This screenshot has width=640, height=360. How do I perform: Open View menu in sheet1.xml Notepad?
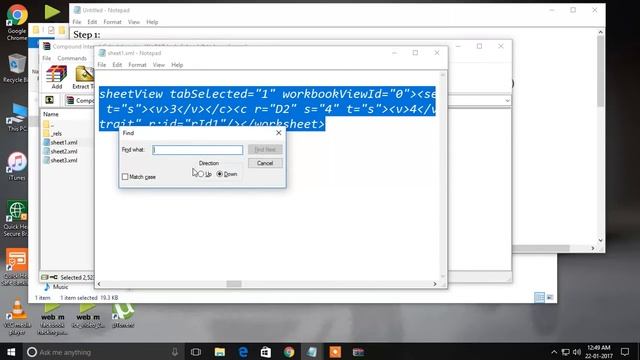(x=159, y=65)
